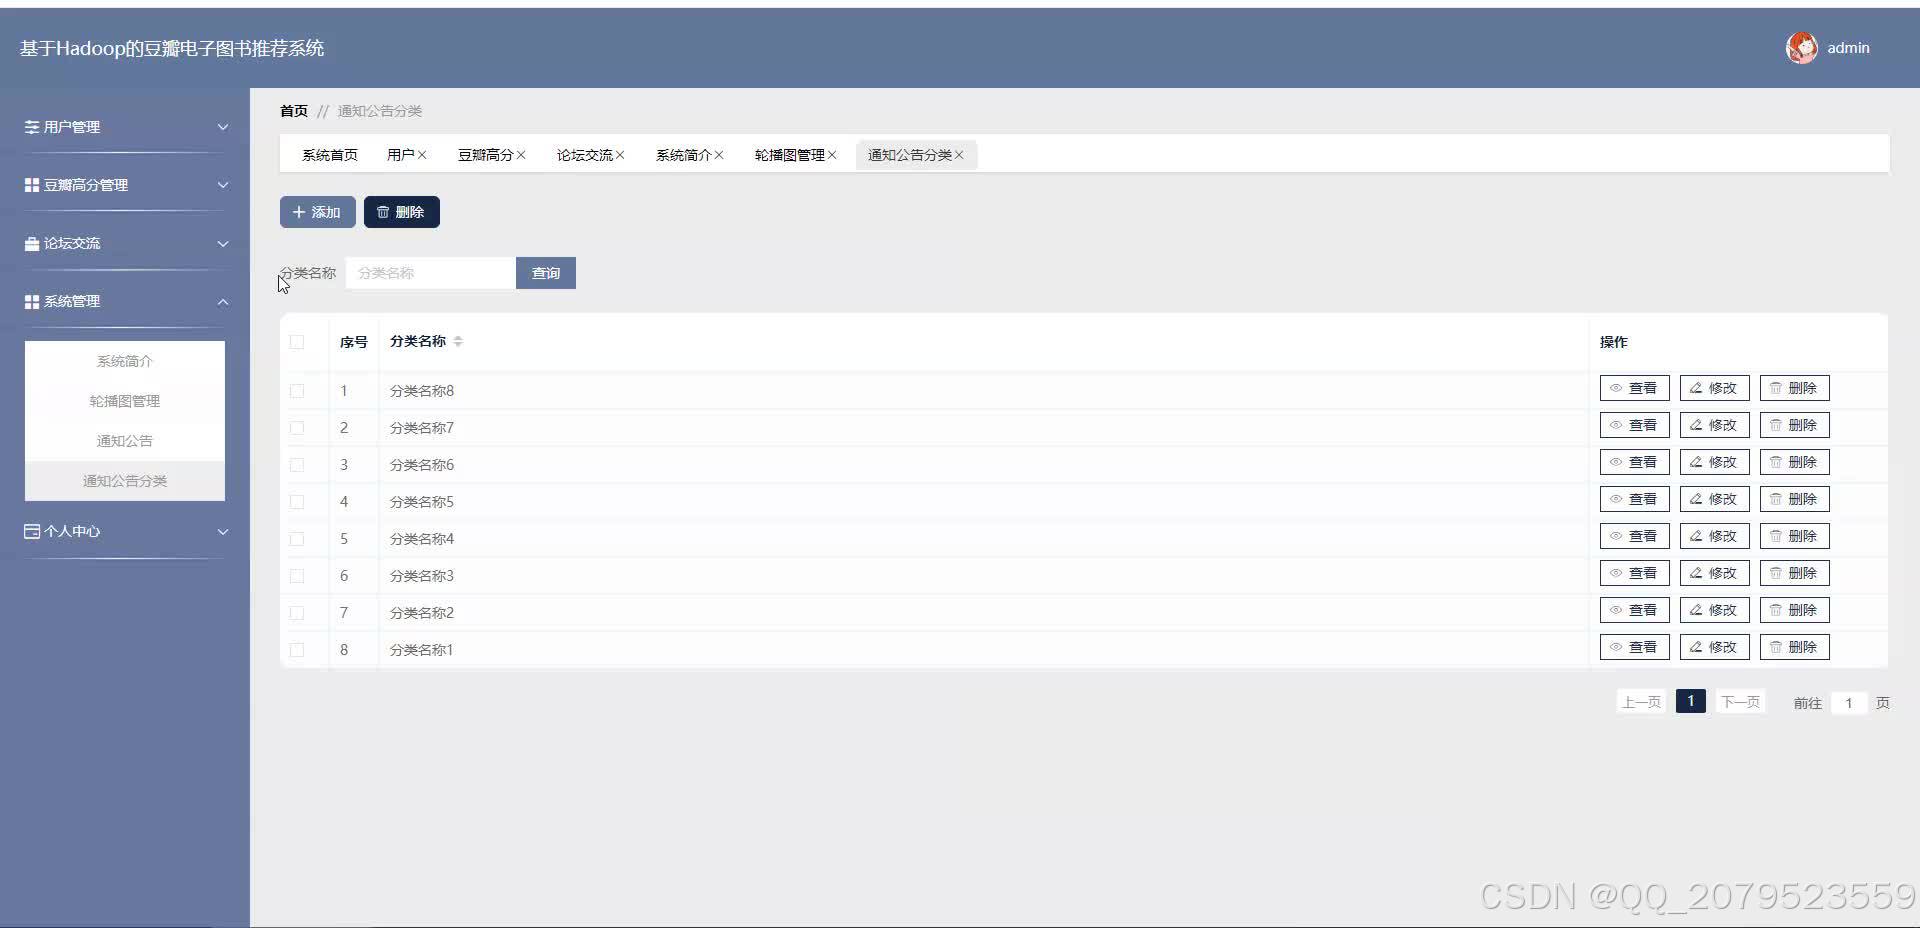The width and height of the screenshot is (1920, 928).
Task: Check the checkbox for 分类名称6 row
Action: (296, 464)
